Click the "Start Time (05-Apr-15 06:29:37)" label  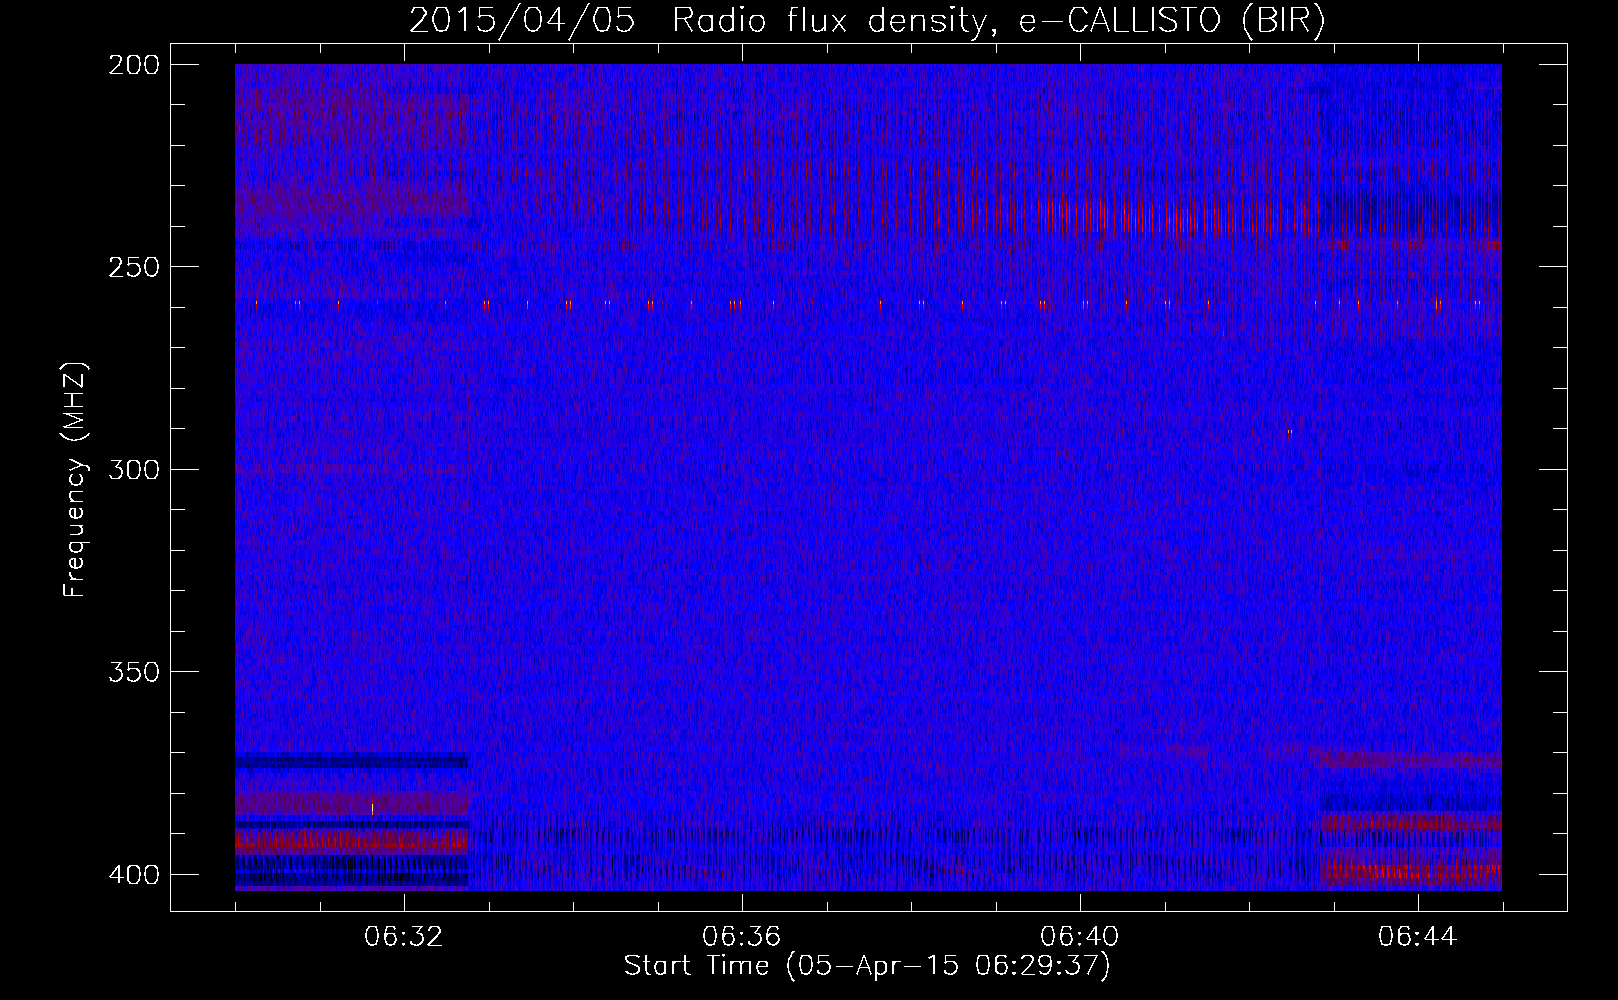click(x=867, y=966)
